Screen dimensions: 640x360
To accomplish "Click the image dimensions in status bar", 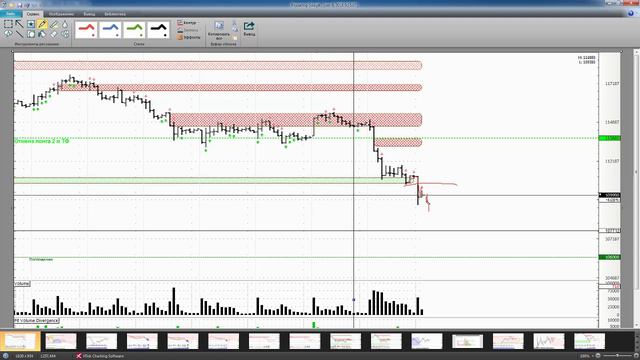I will click(24, 356).
